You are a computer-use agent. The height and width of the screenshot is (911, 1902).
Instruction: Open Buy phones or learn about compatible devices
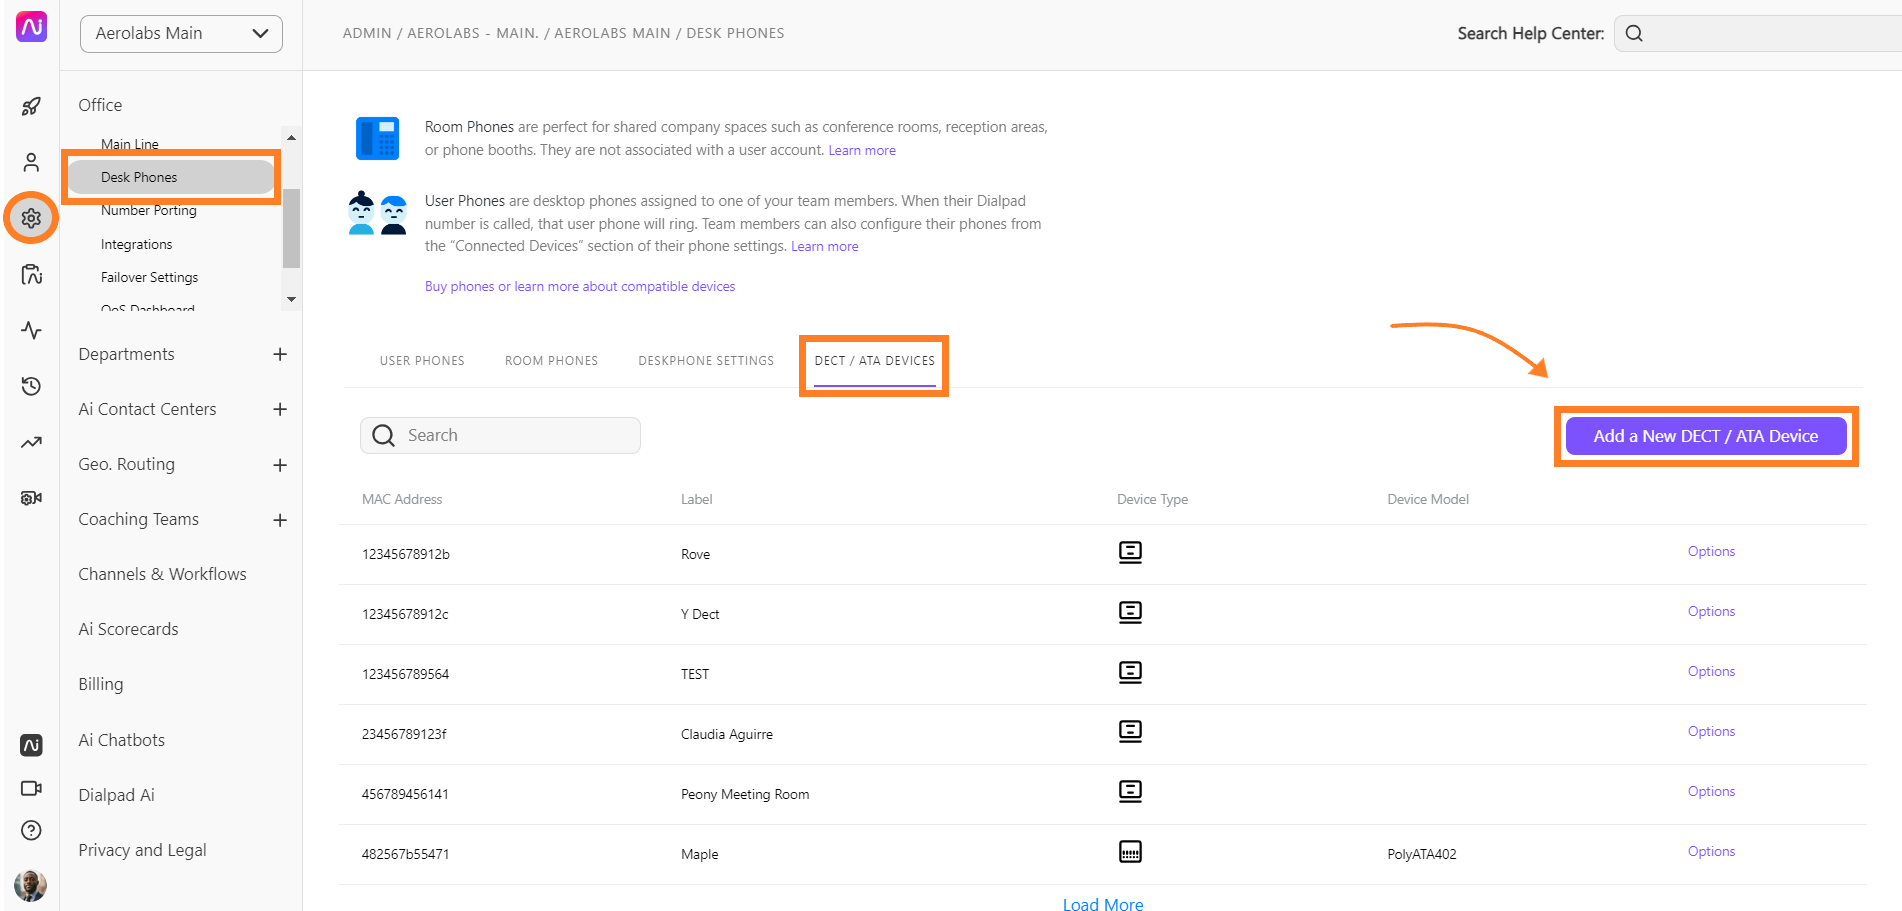tap(580, 286)
